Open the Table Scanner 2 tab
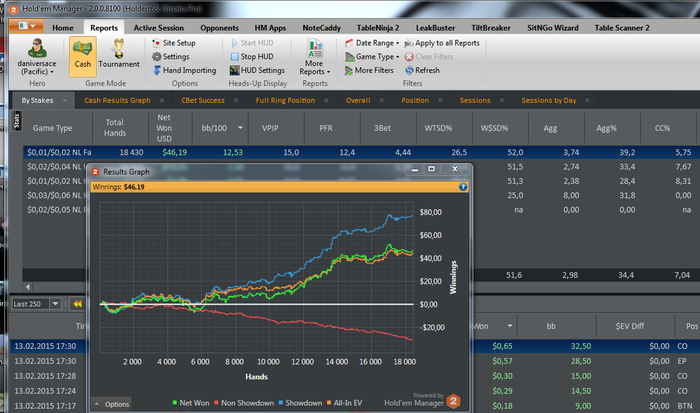Viewport: 700px width, 413px height. [x=622, y=28]
